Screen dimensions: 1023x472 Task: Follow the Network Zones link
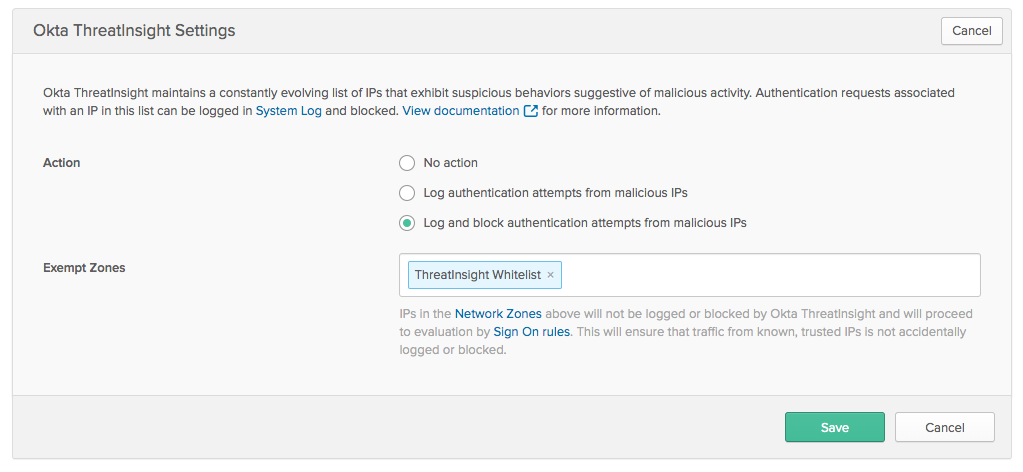click(498, 314)
